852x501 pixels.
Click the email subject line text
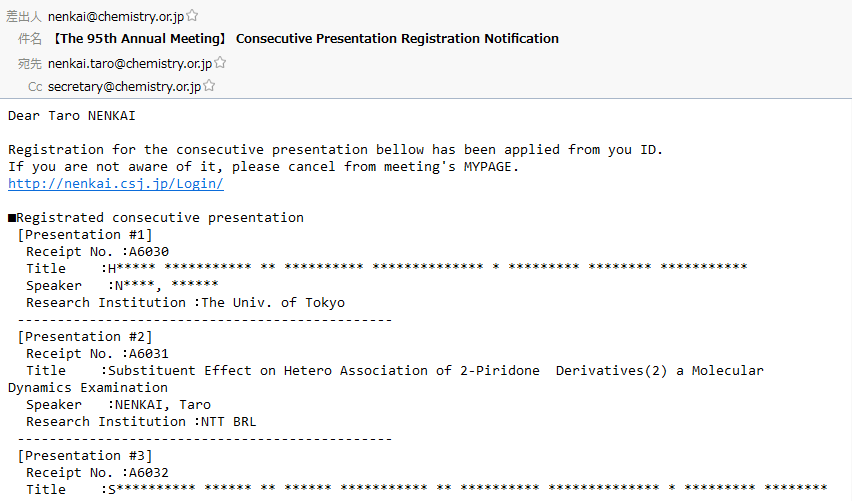pos(305,39)
